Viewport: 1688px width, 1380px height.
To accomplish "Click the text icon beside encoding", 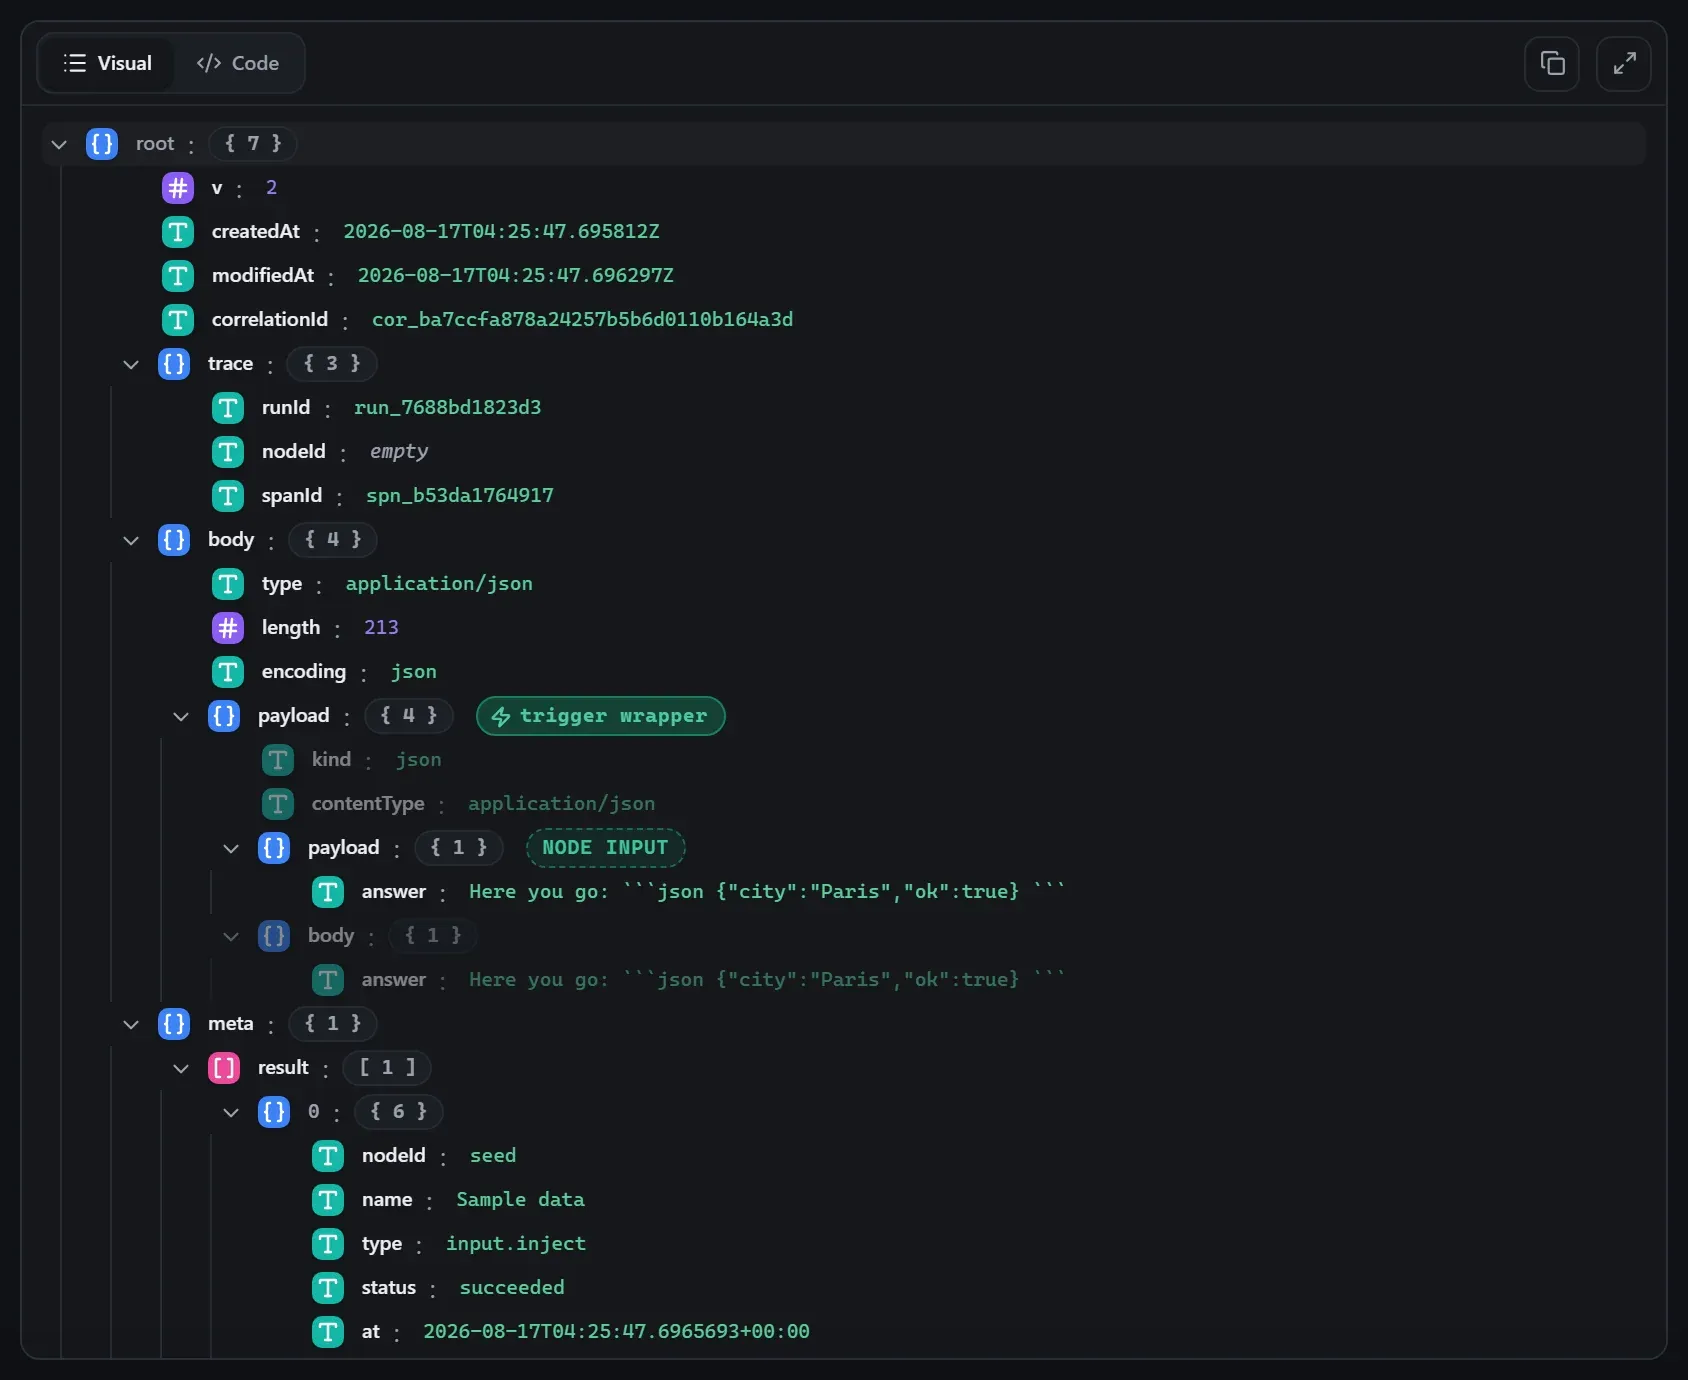I will tap(228, 672).
